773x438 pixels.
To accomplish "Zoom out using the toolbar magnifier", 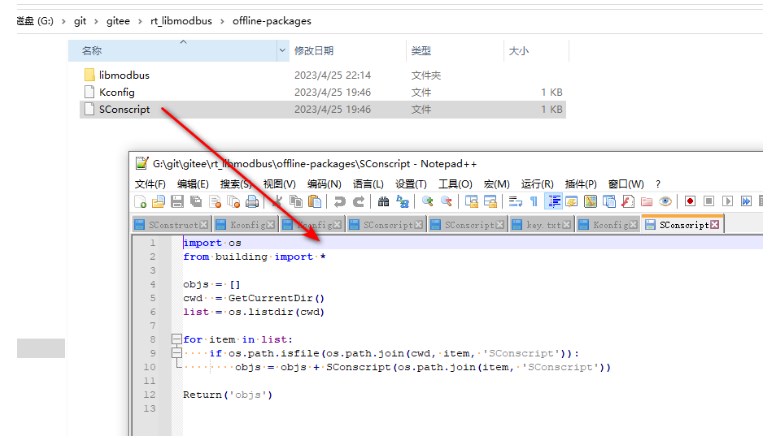I will click(446, 202).
